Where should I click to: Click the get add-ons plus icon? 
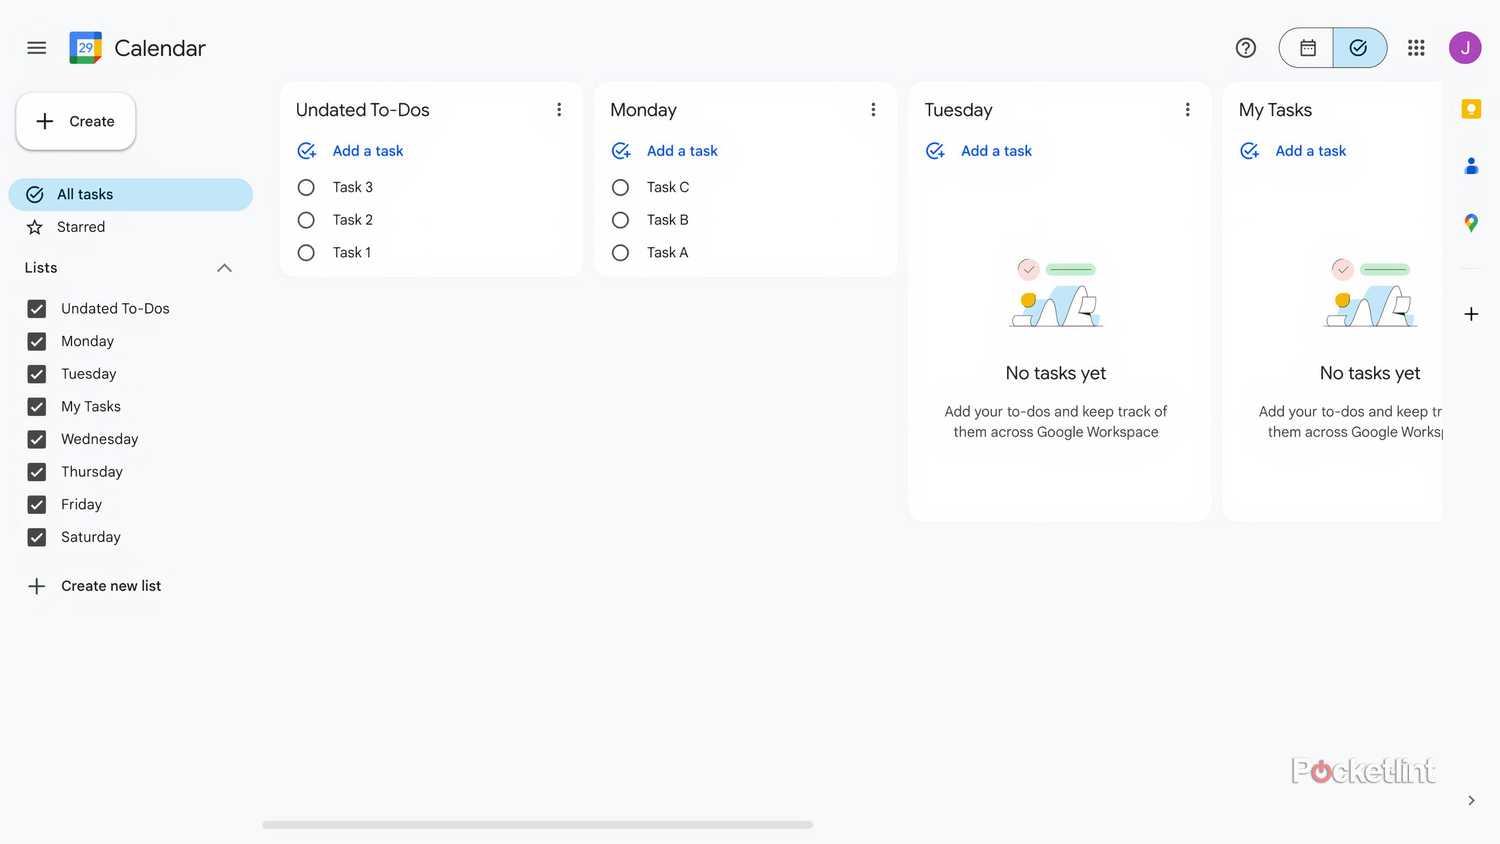[x=1471, y=314]
